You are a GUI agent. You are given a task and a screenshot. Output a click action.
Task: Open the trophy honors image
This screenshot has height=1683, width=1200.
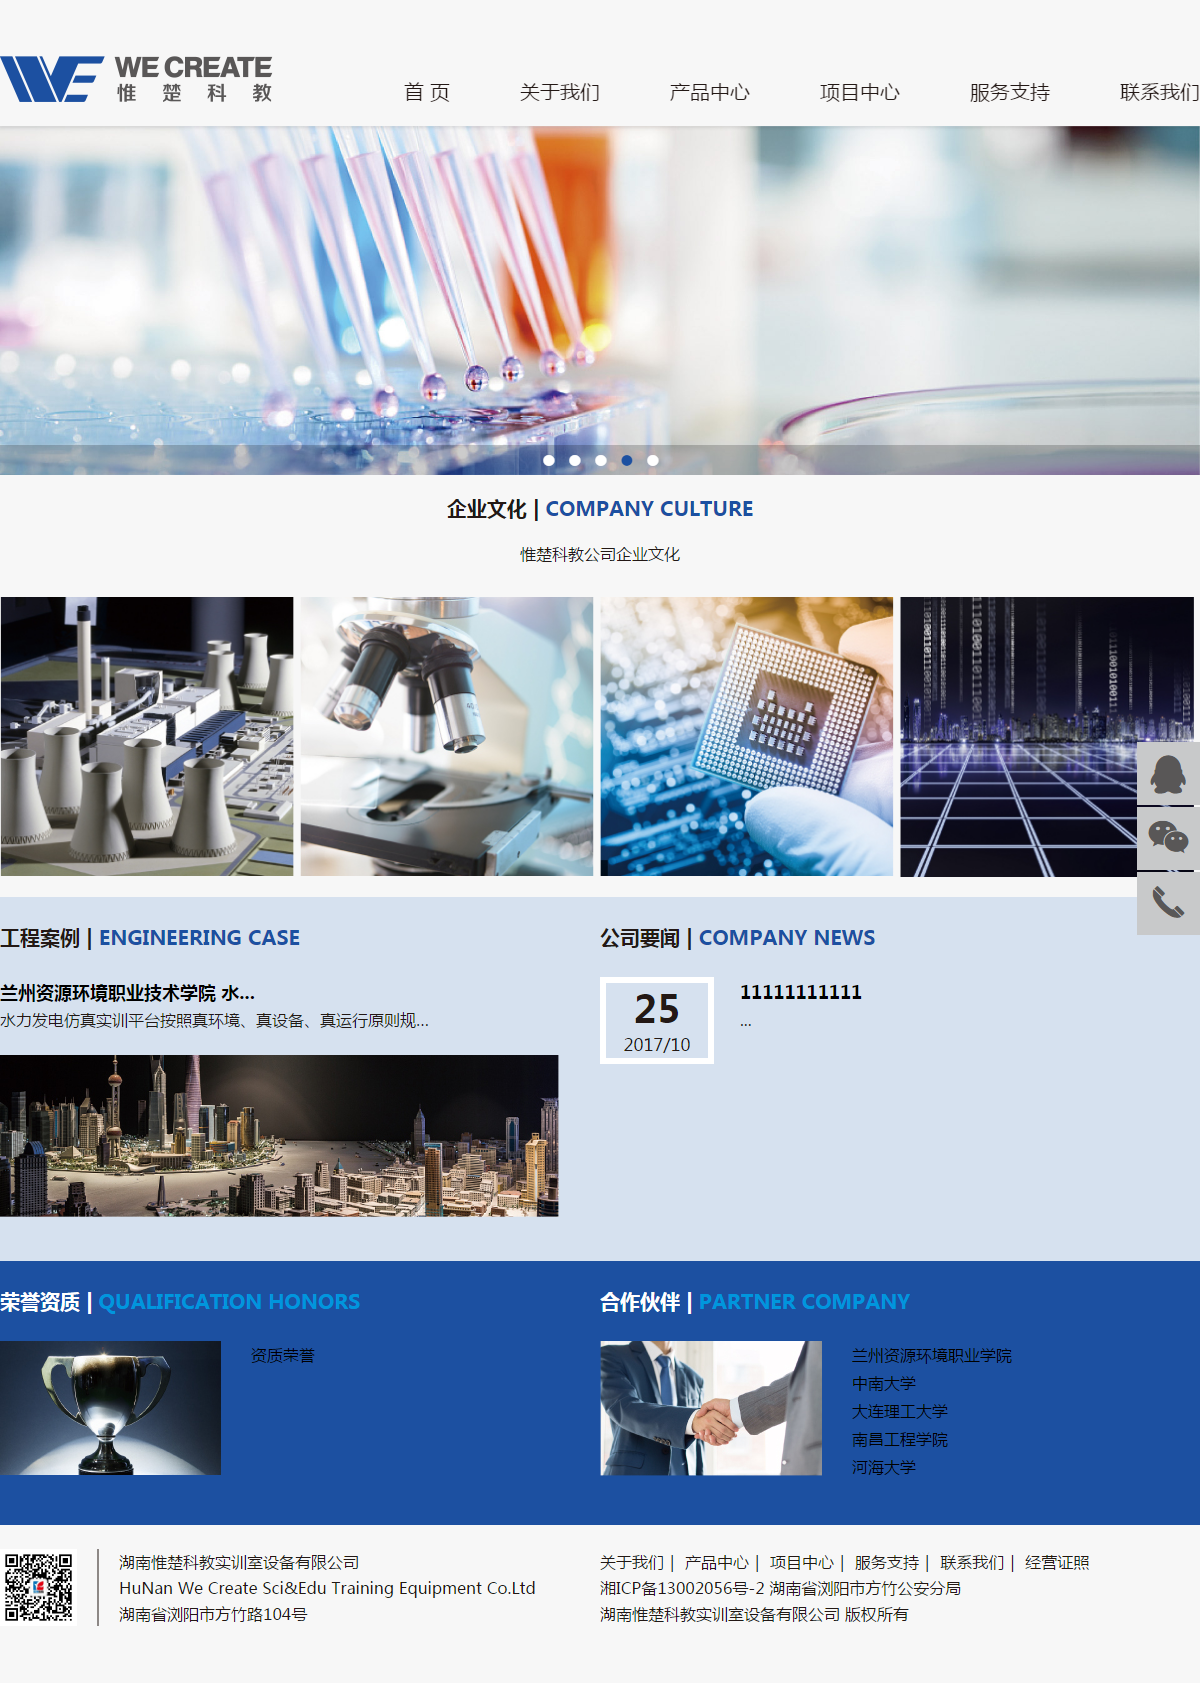(110, 1408)
